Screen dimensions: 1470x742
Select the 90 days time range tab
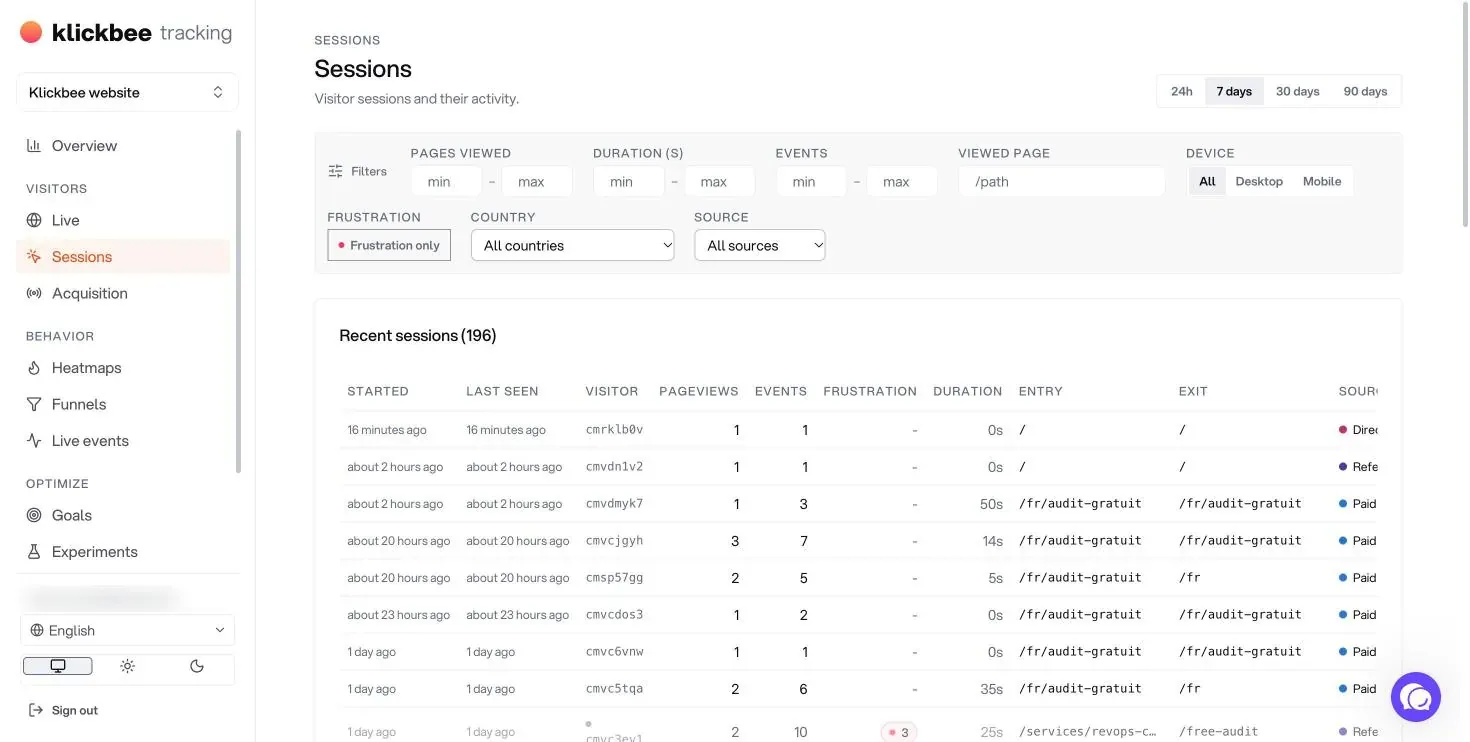tap(1365, 91)
